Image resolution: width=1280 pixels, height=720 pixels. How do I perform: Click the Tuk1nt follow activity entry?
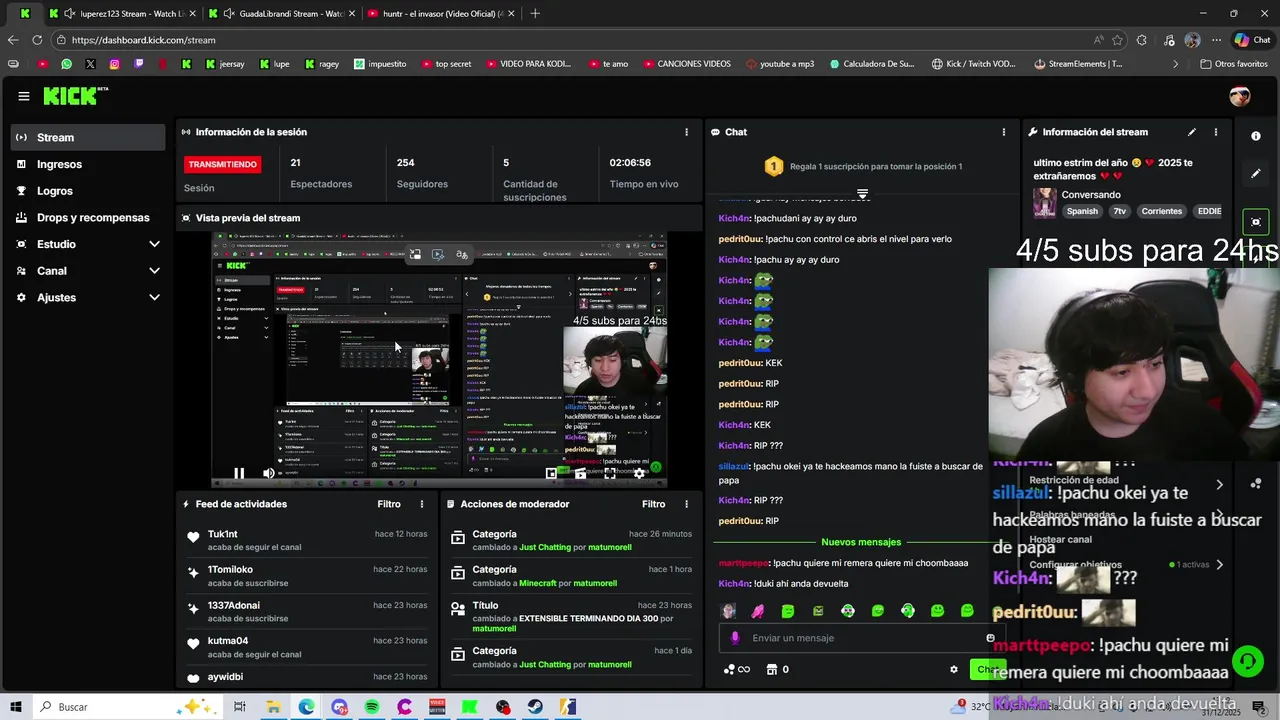306,540
